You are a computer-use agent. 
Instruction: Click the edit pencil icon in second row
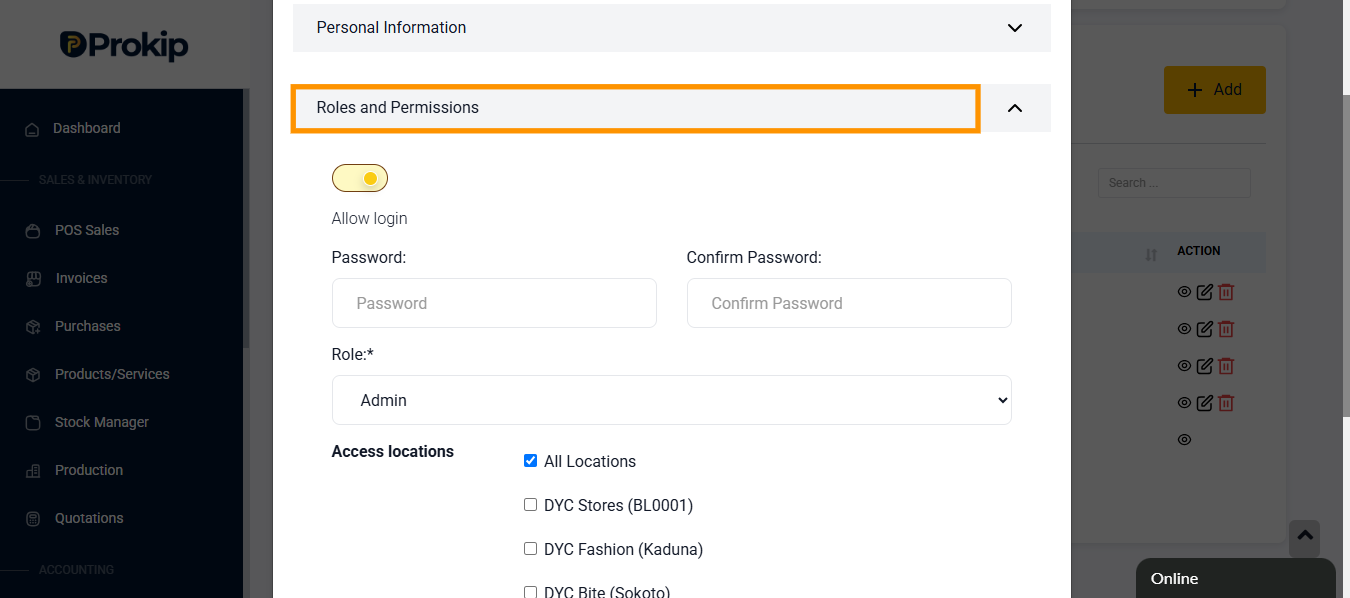pos(1205,328)
